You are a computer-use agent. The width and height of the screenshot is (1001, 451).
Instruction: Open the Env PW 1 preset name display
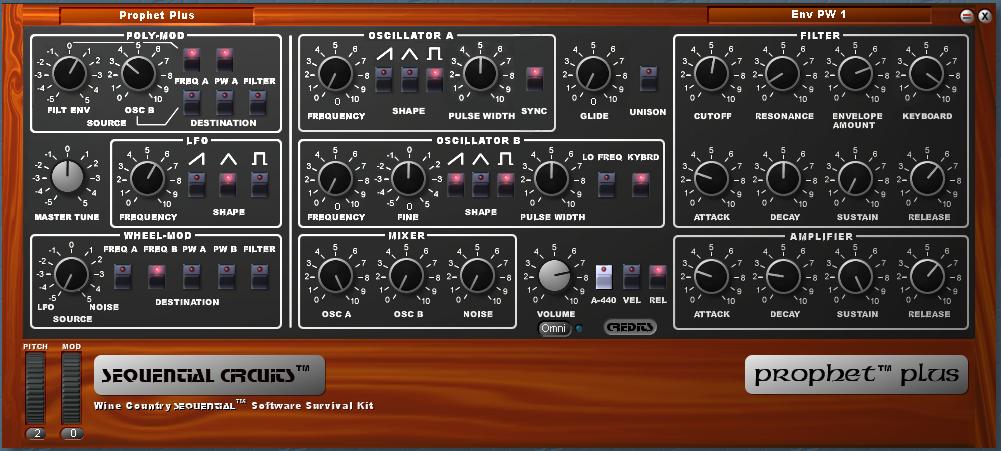[818, 14]
